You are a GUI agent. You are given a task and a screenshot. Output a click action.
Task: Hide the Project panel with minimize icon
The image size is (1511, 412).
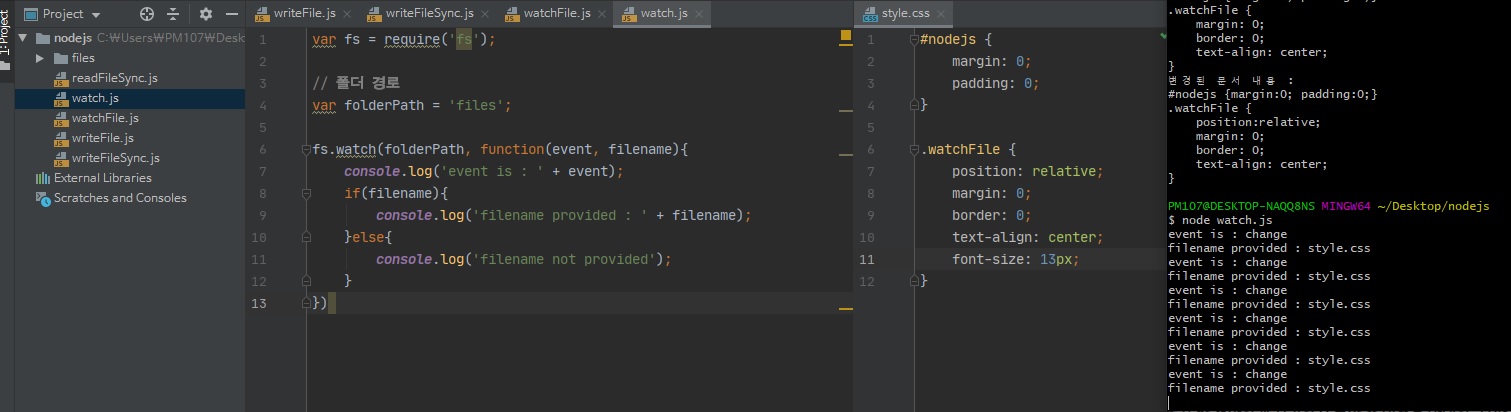click(232, 14)
